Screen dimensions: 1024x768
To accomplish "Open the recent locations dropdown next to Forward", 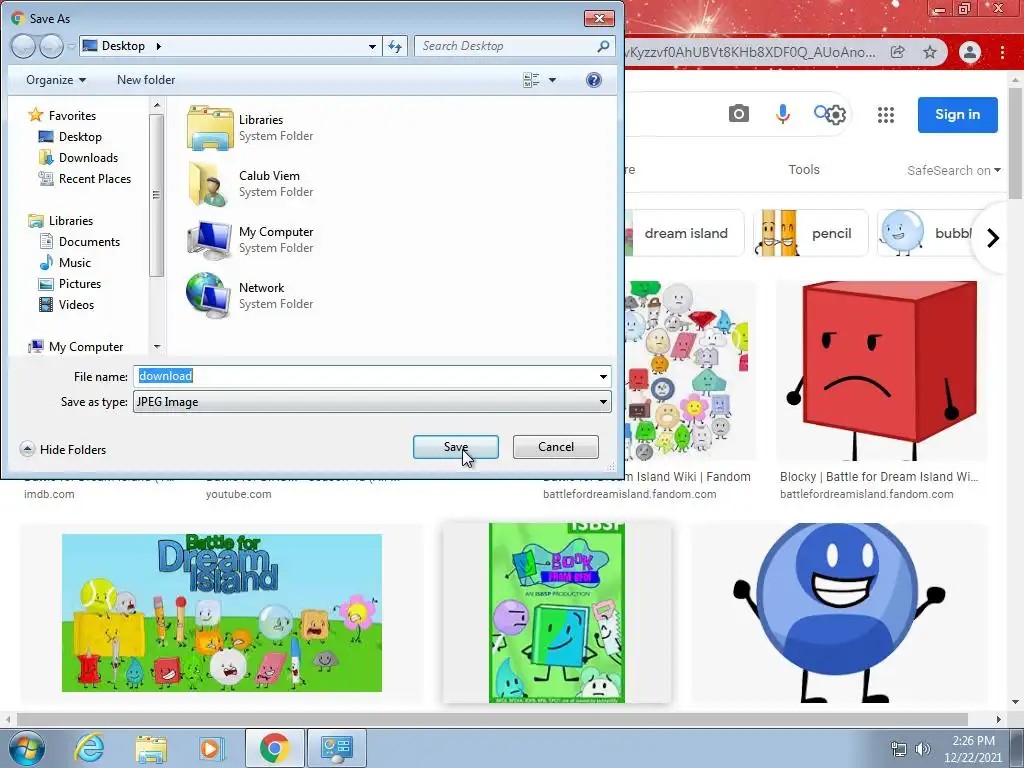I will [x=71, y=46].
